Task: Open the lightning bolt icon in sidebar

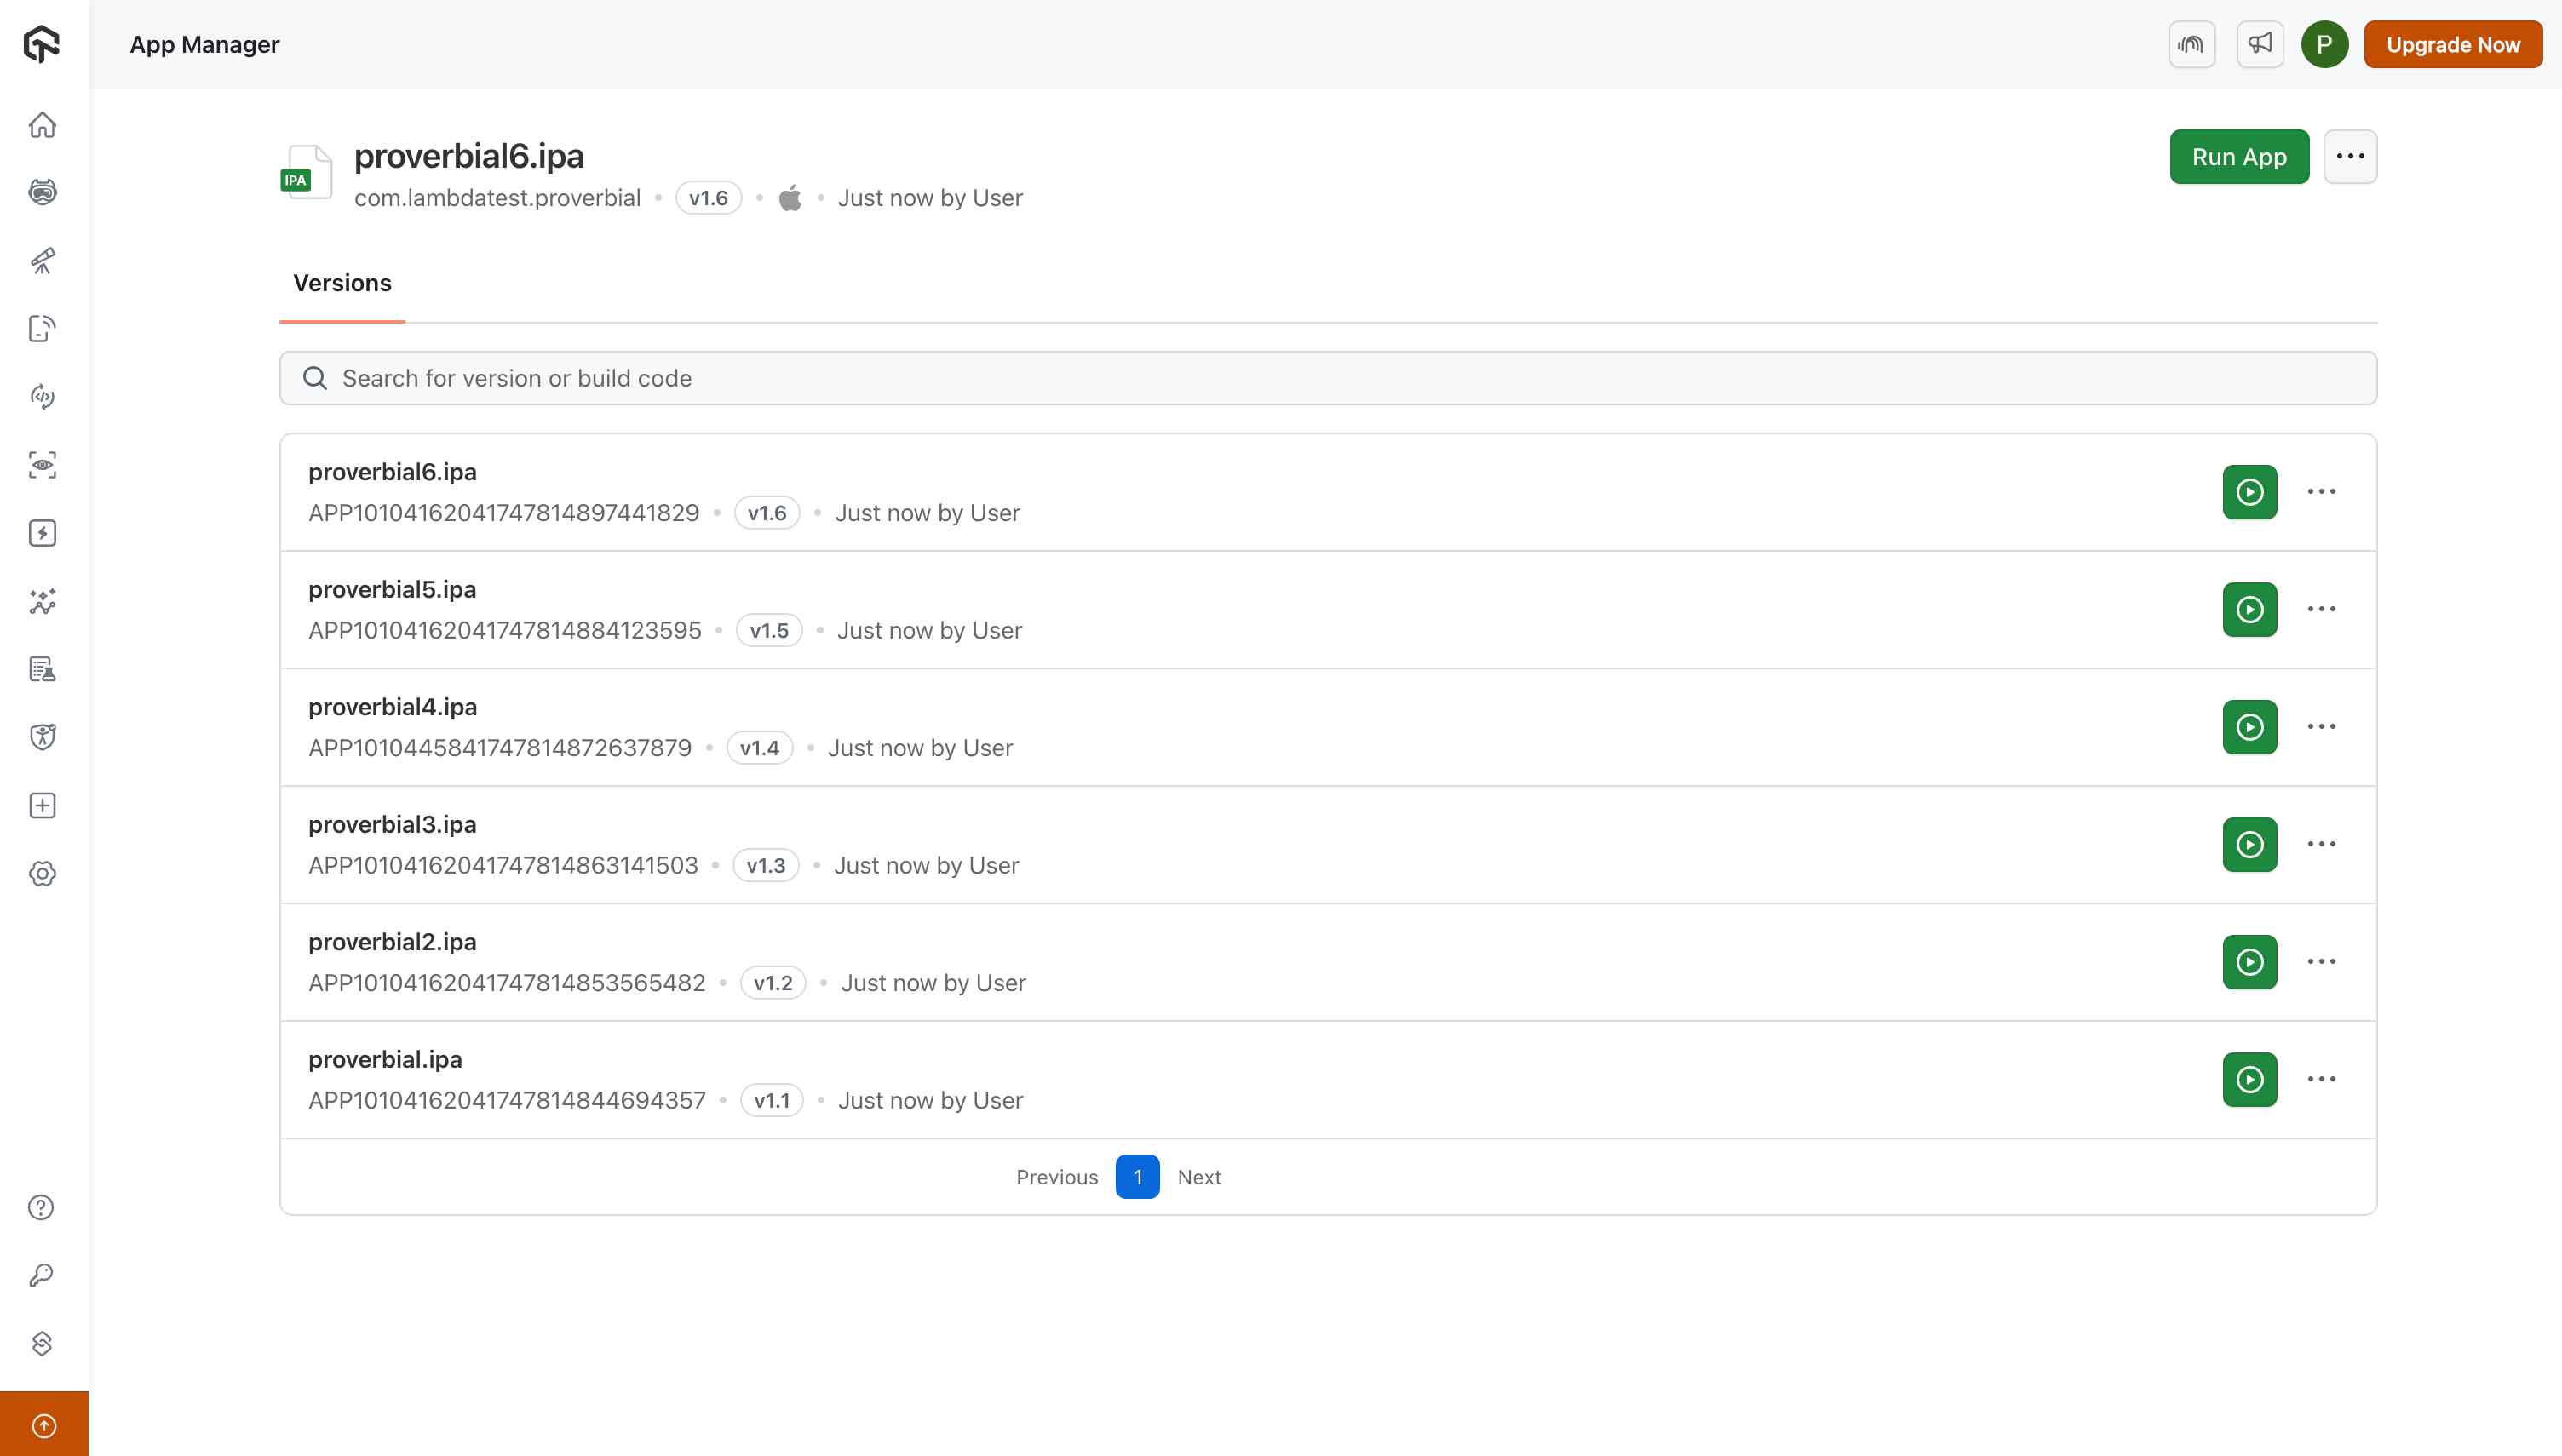Action: (x=42, y=533)
